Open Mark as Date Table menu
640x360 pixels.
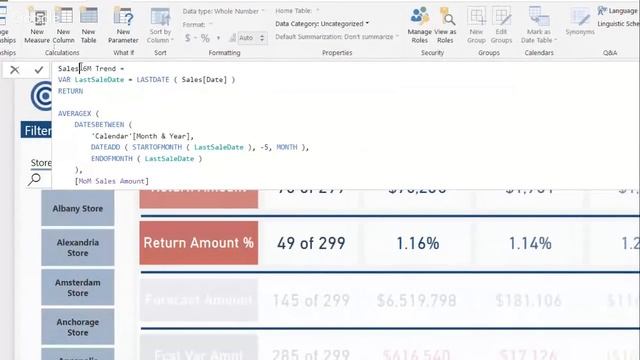click(x=539, y=25)
